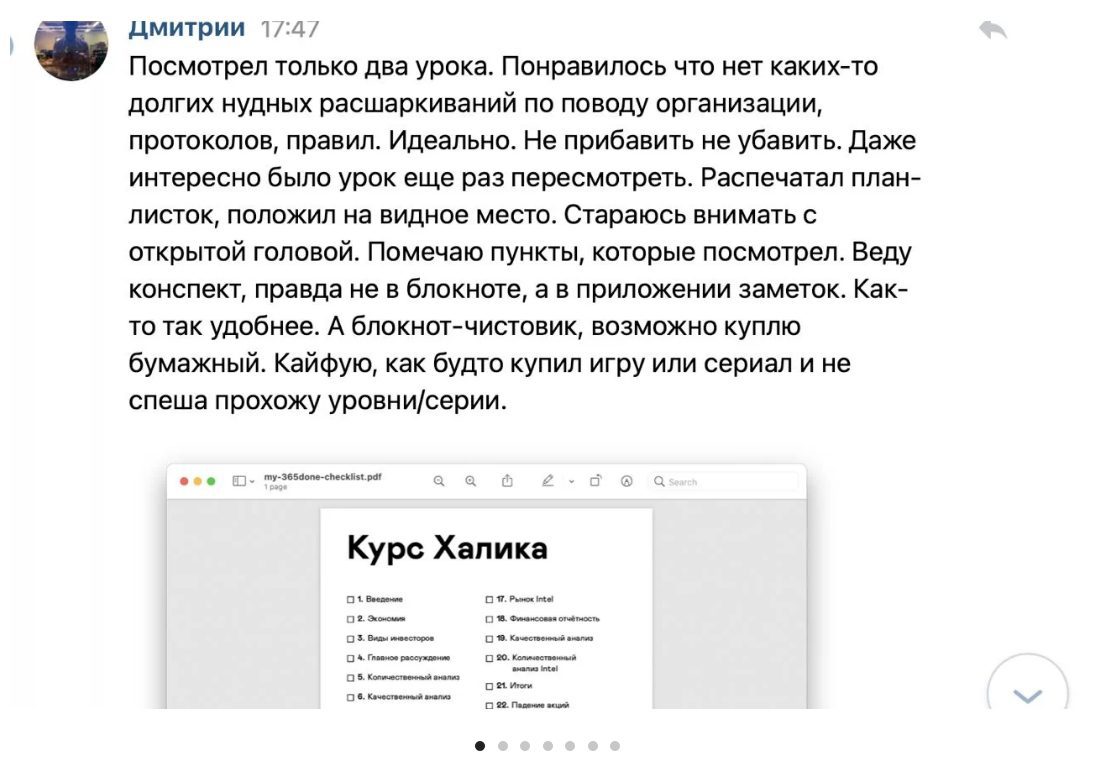The image size is (1108, 758).
Task: Check the box for 6. Качественный анализ
Action: click(x=350, y=697)
